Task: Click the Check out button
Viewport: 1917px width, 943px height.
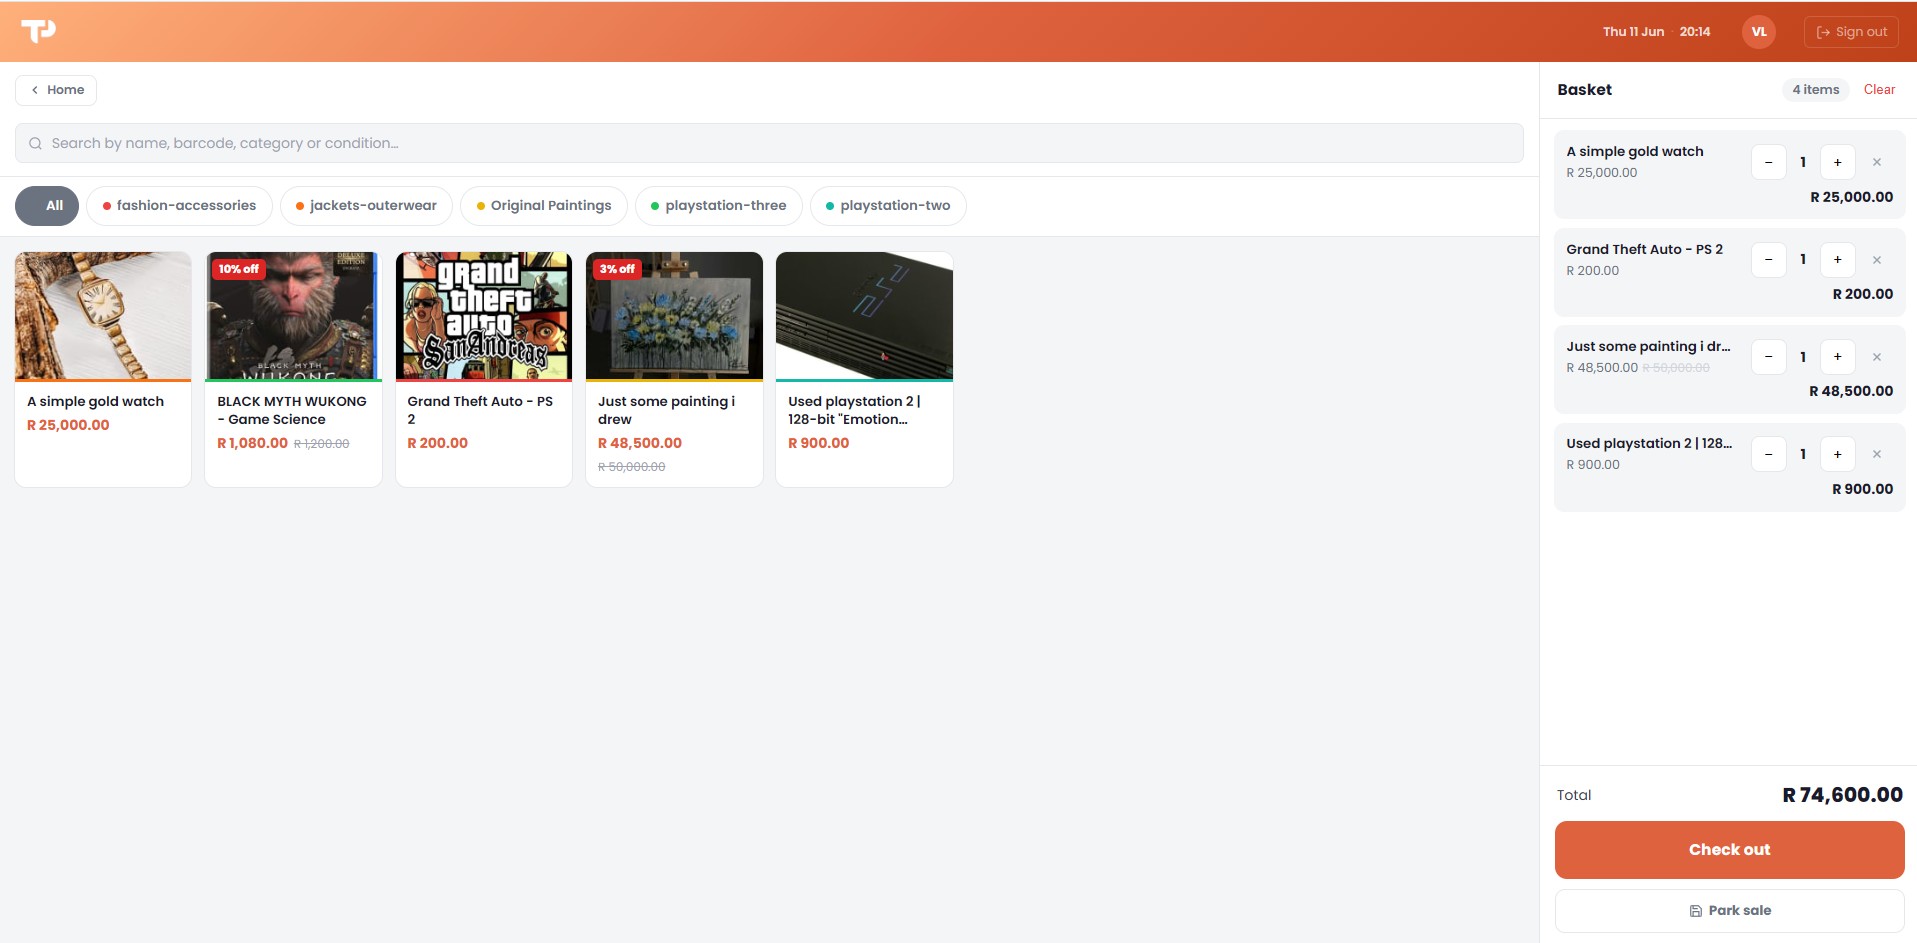Action: coord(1729,850)
